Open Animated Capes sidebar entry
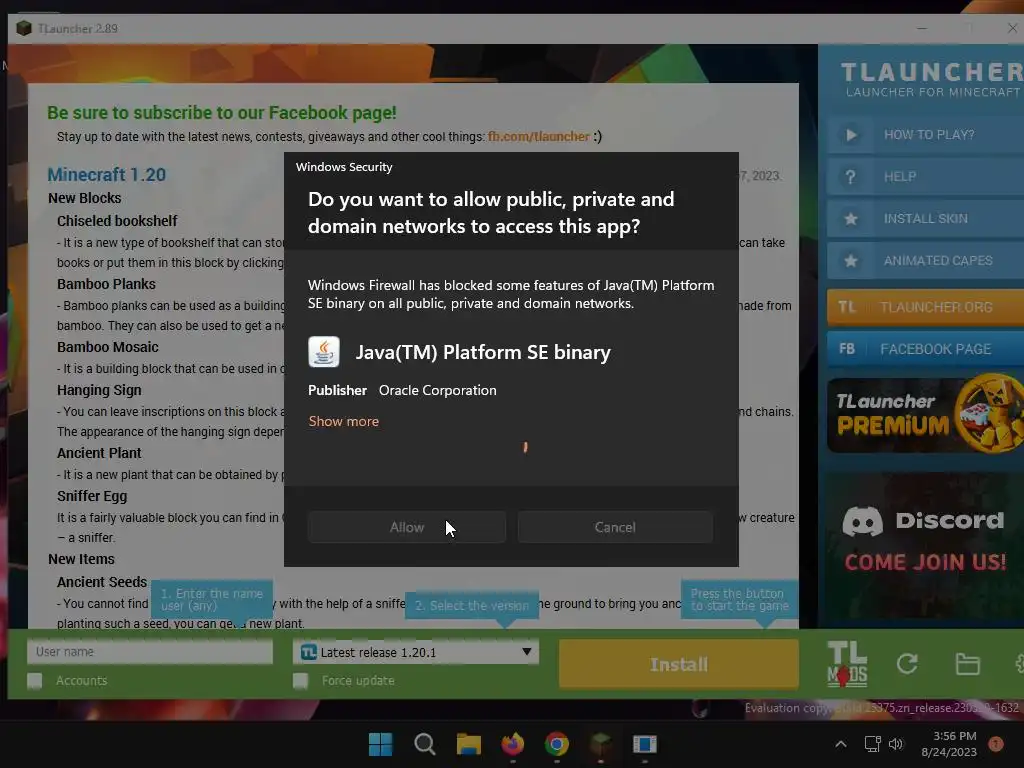Screen dimensions: 1024x768 coord(925,260)
